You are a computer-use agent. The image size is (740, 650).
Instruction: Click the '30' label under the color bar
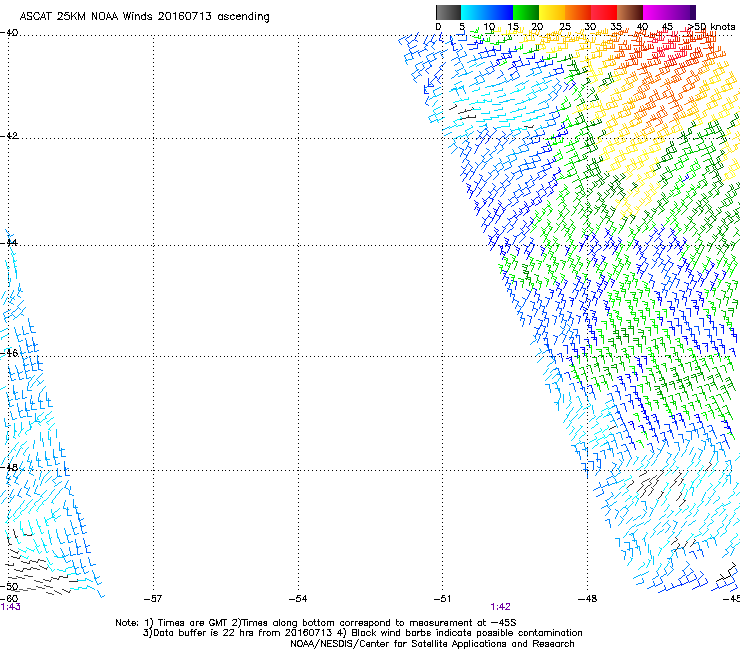pyautogui.click(x=590, y=27)
